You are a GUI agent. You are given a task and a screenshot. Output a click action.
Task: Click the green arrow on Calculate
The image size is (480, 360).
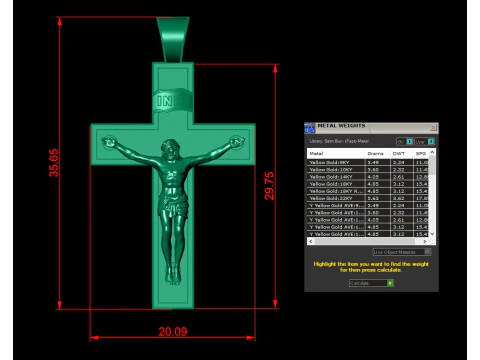pos(390,283)
